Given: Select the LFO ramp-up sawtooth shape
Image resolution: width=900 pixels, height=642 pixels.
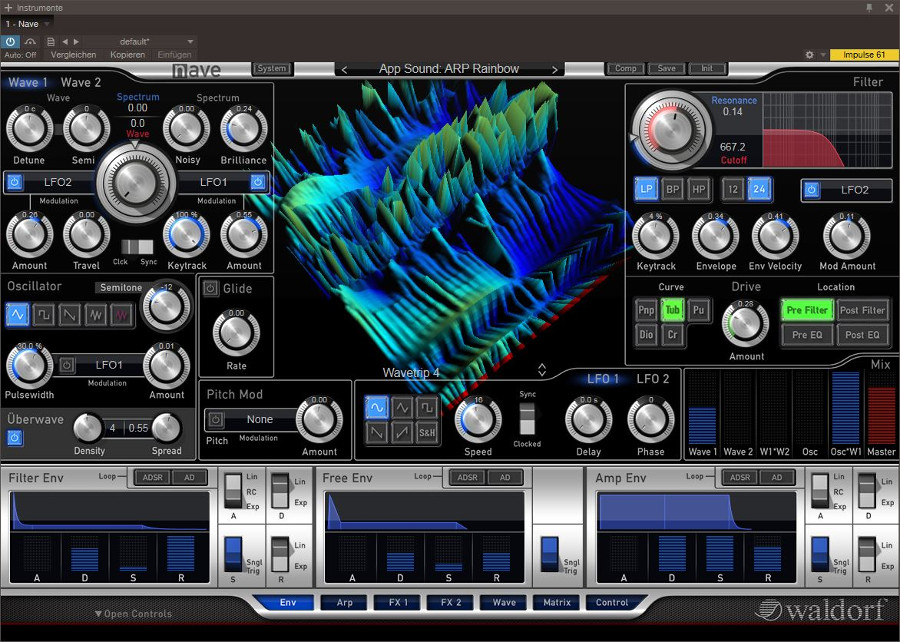Looking at the screenshot, I should tap(402, 432).
